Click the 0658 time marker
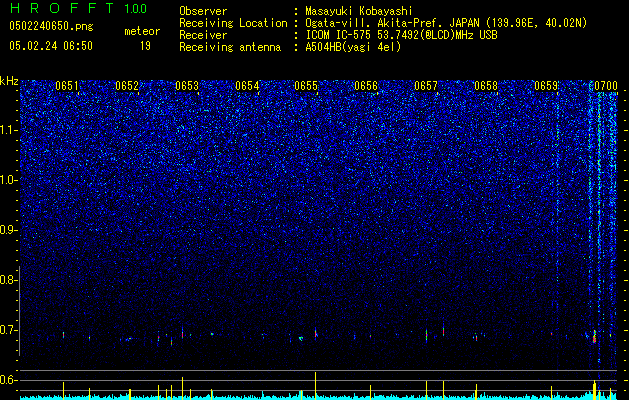629x400 pixels. click(486, 86)
